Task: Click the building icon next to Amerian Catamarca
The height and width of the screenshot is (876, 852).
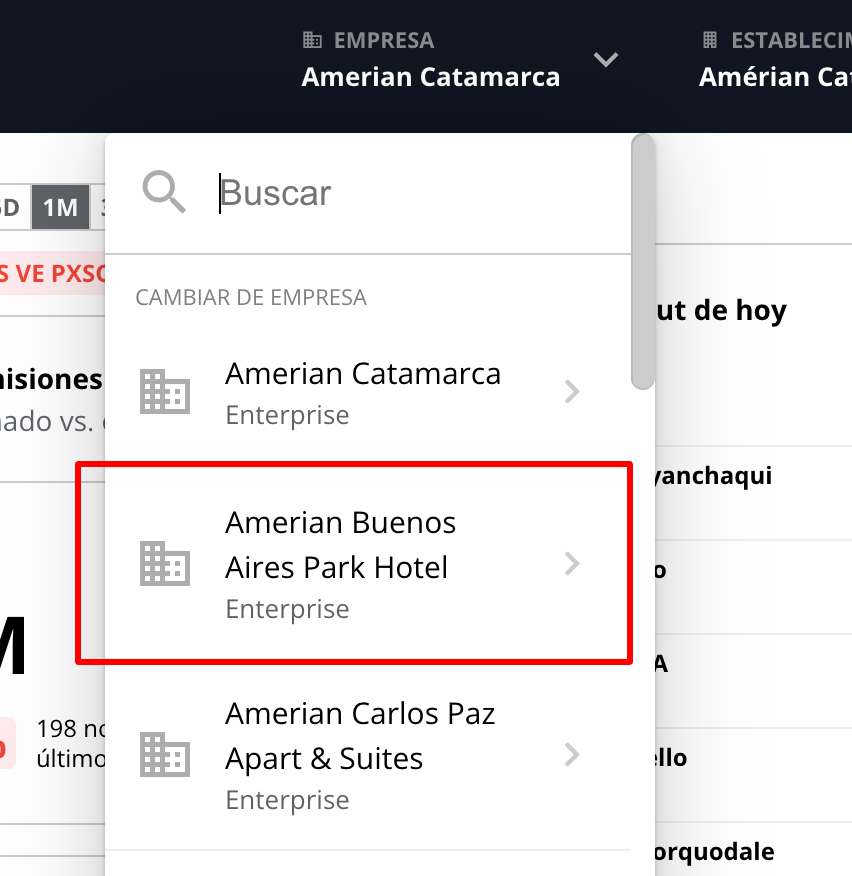Action: coord(165,392)
